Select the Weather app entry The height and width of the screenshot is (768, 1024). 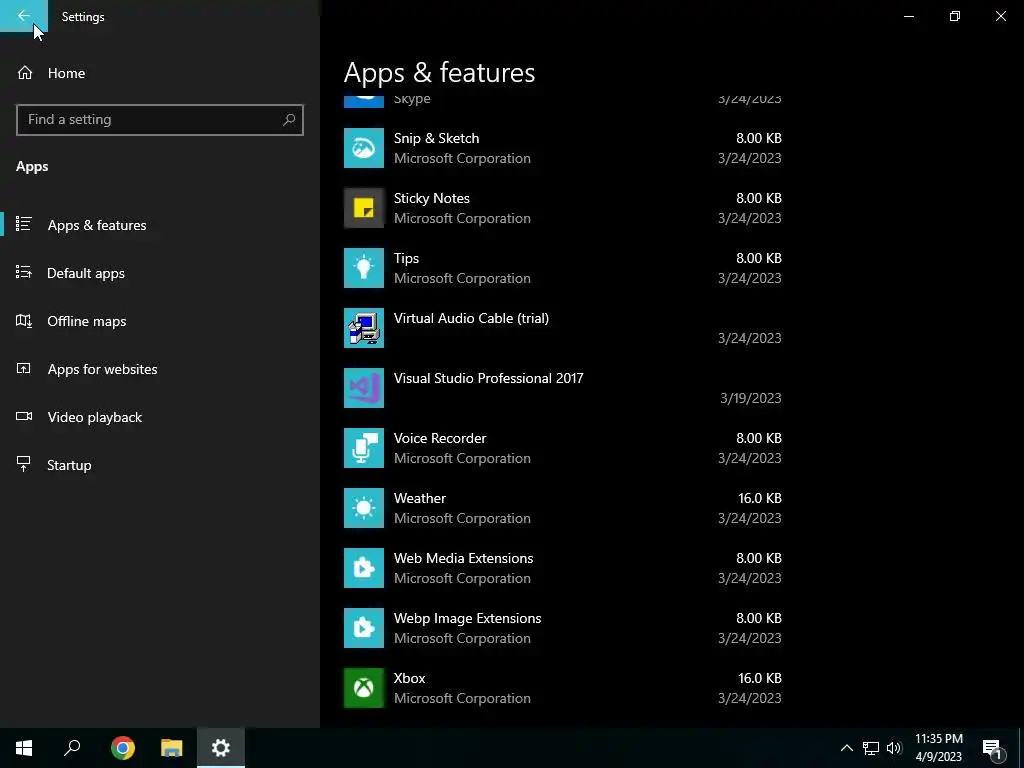tap(563, 508)
